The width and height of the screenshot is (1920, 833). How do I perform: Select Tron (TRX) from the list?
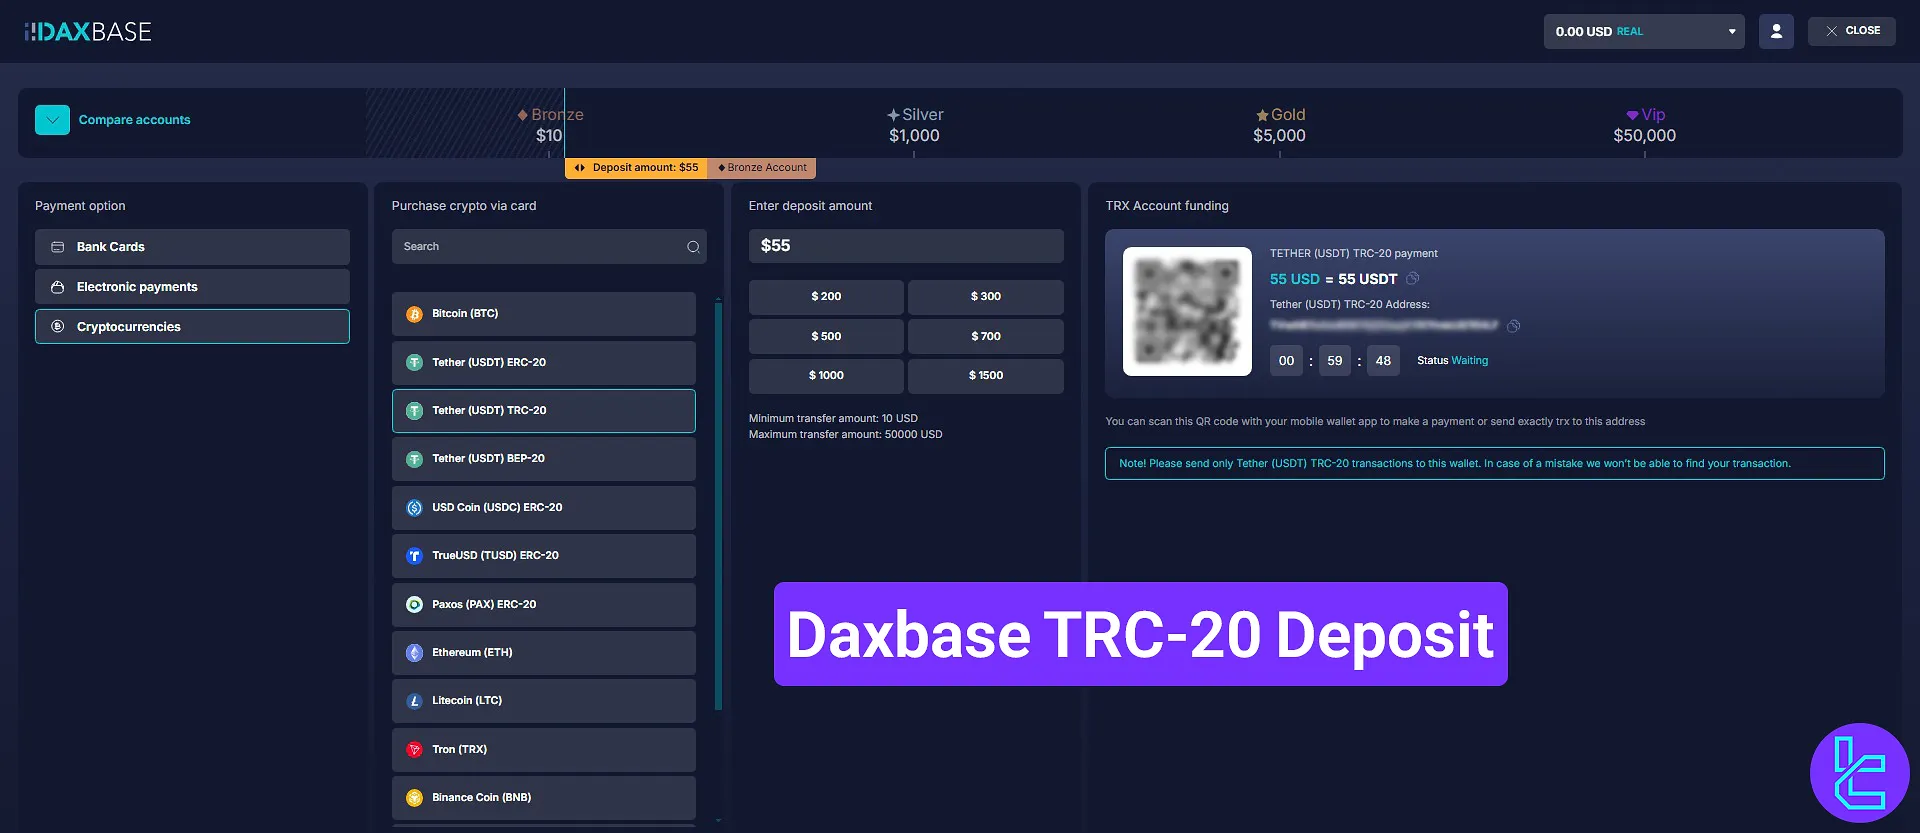[543, 750]
